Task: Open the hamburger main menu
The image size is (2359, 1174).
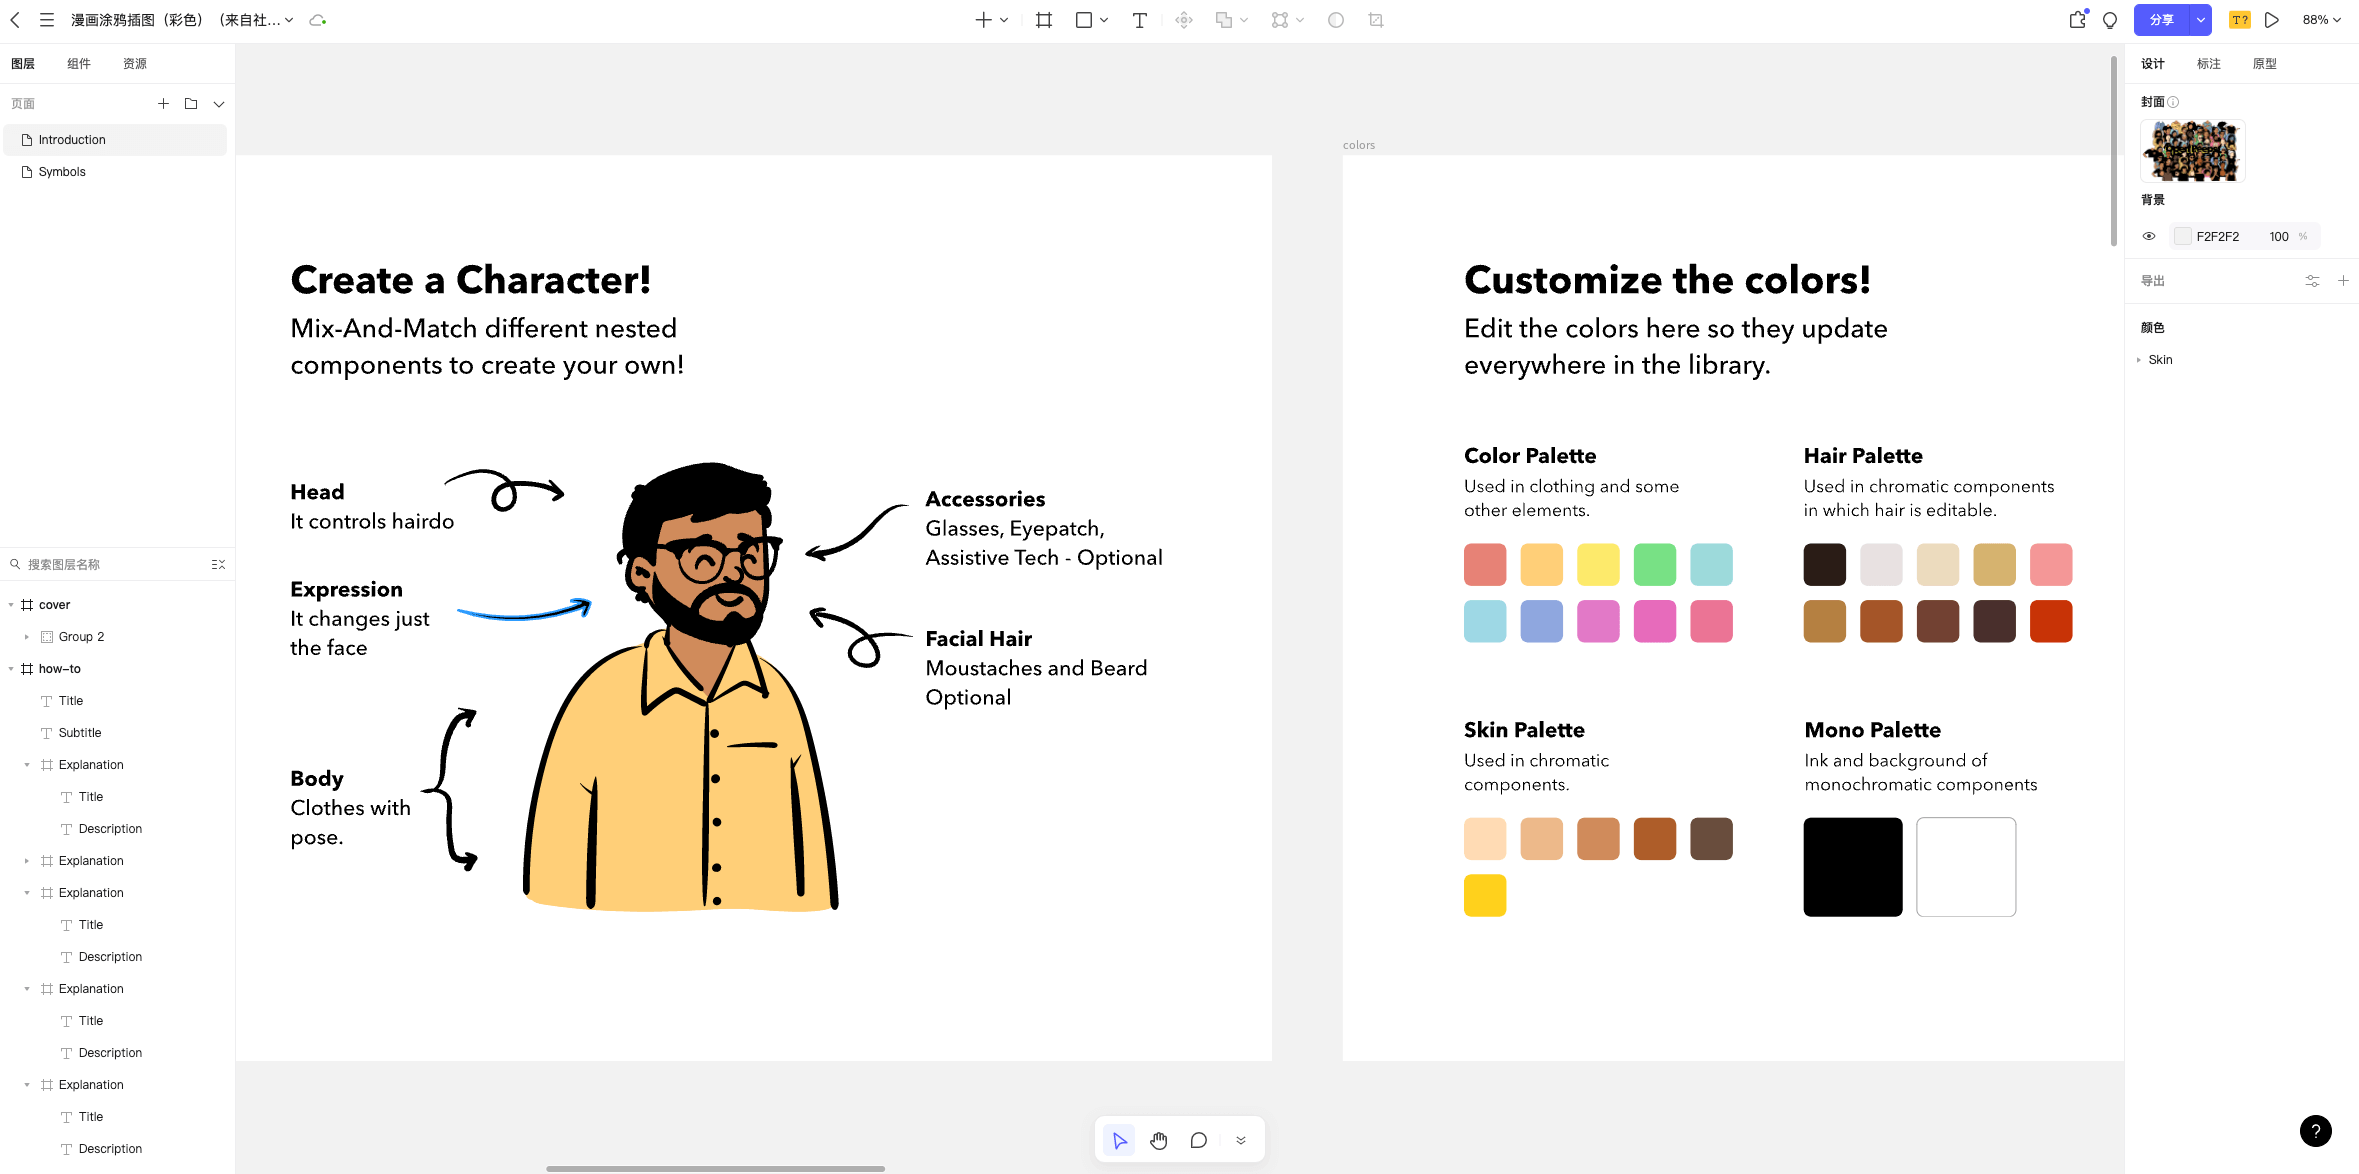Action: 47,20
